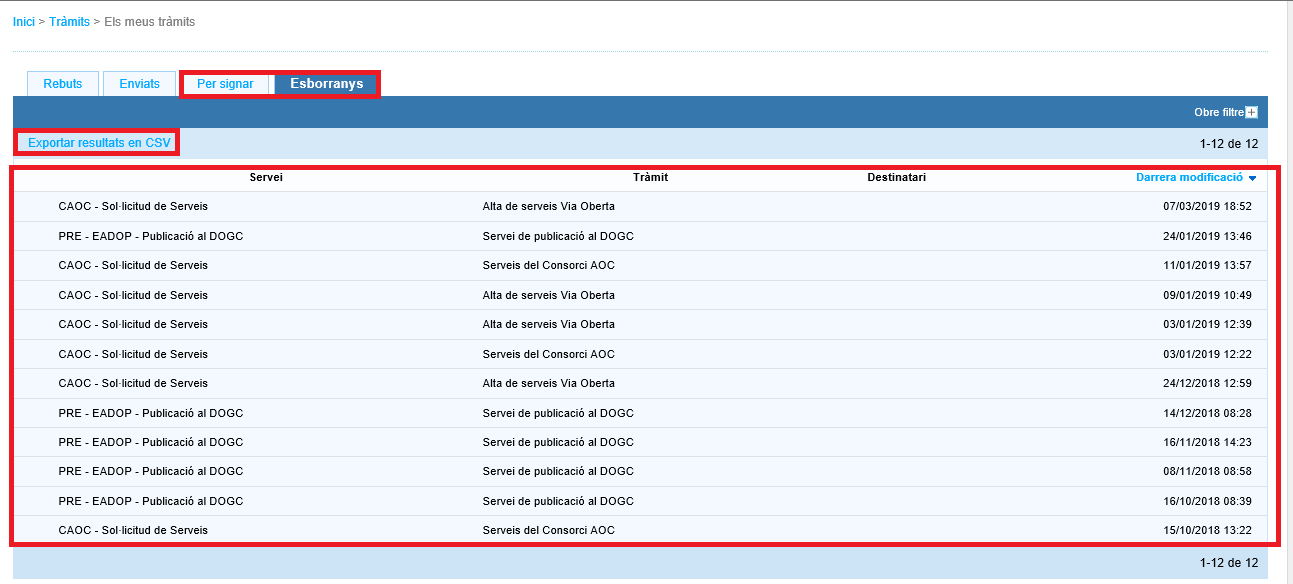Click the Servei column header
1293x584 pixels.
point(266,177)
